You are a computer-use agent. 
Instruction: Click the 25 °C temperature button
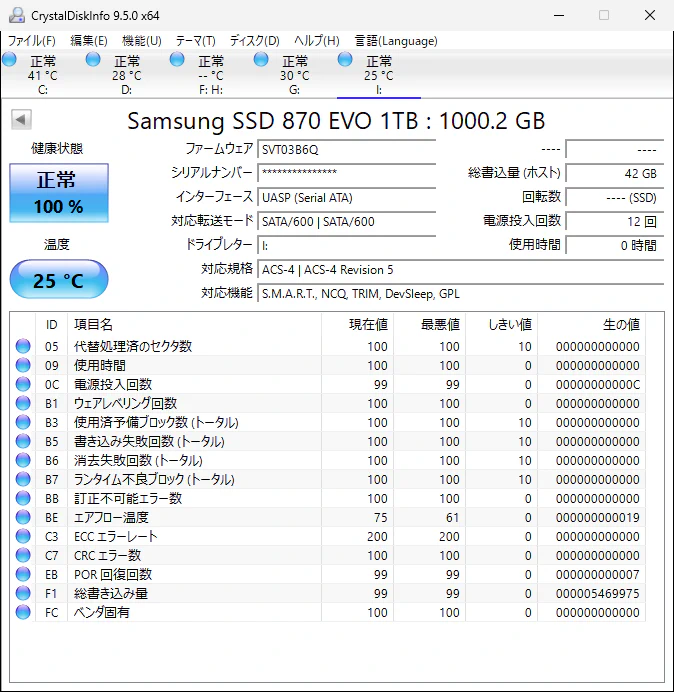[59, 280]
